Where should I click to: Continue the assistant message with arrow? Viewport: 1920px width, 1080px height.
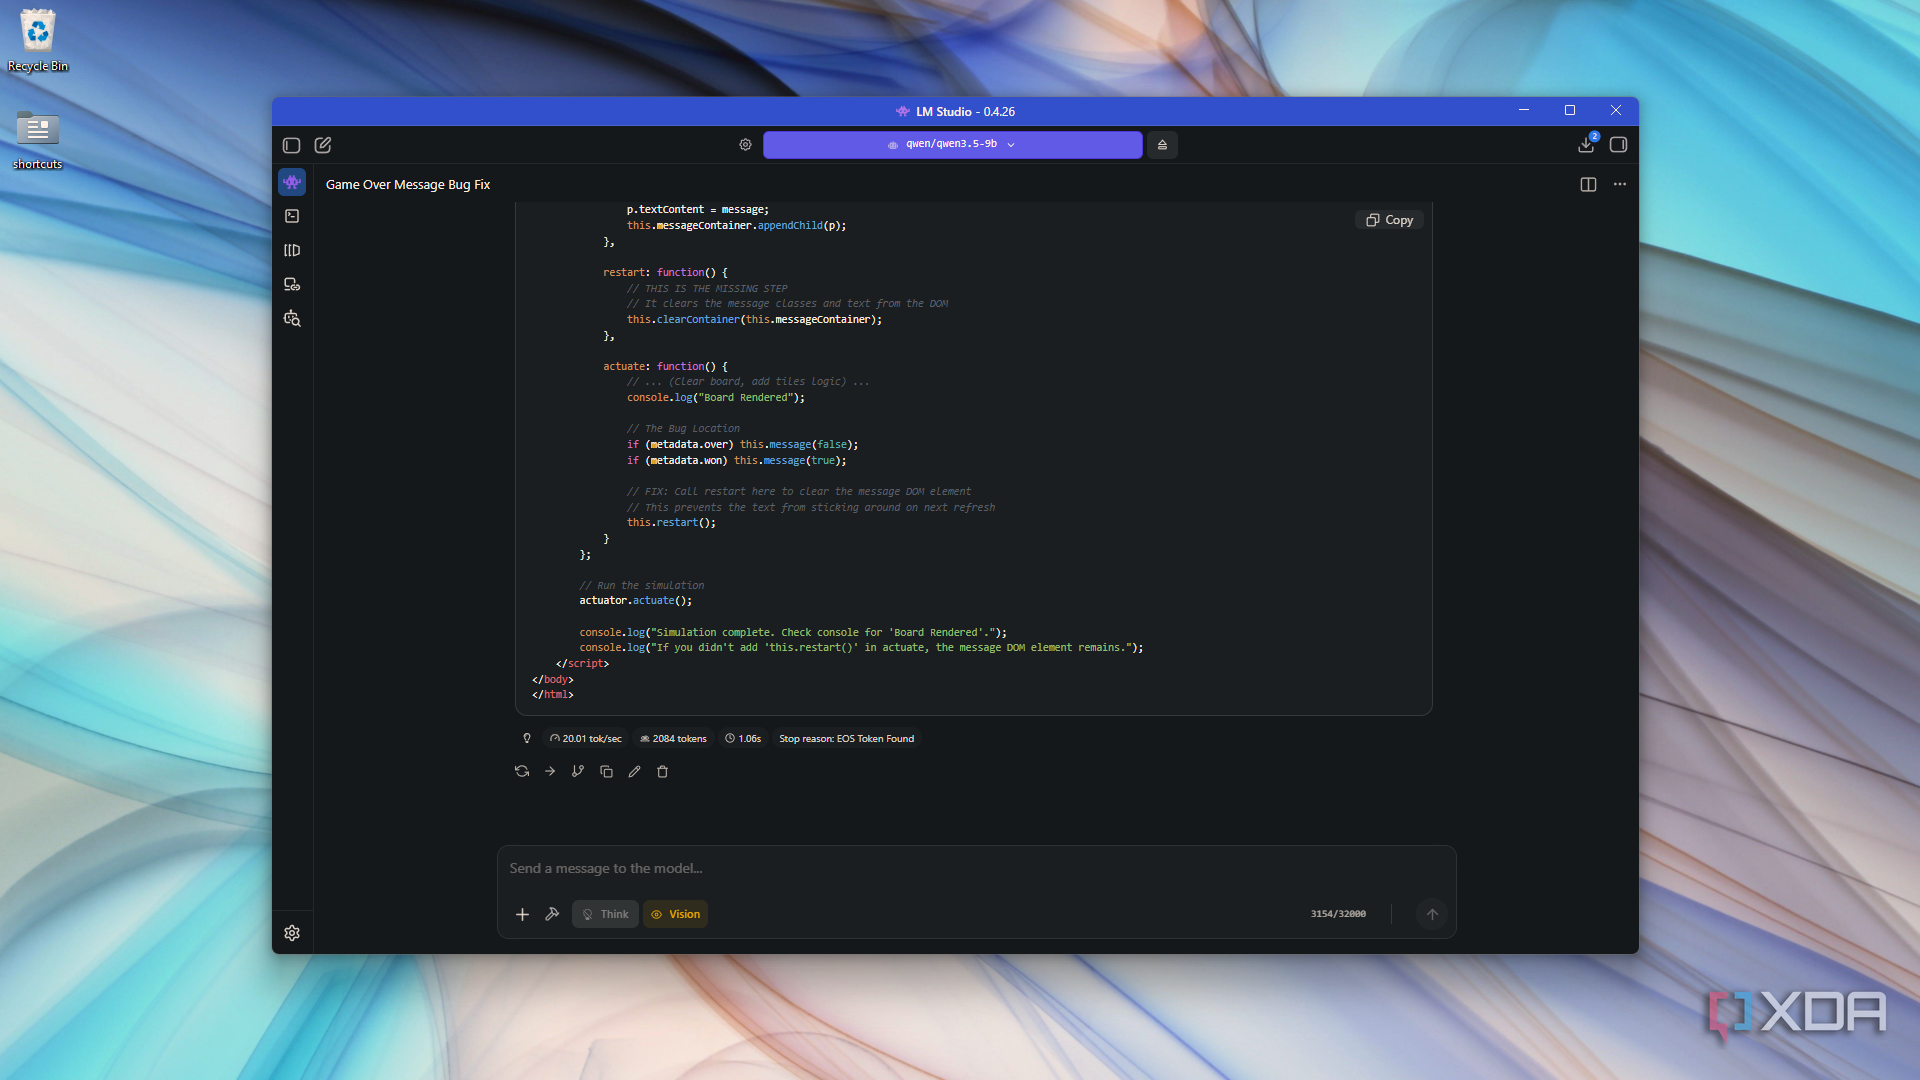pos(550,771)
